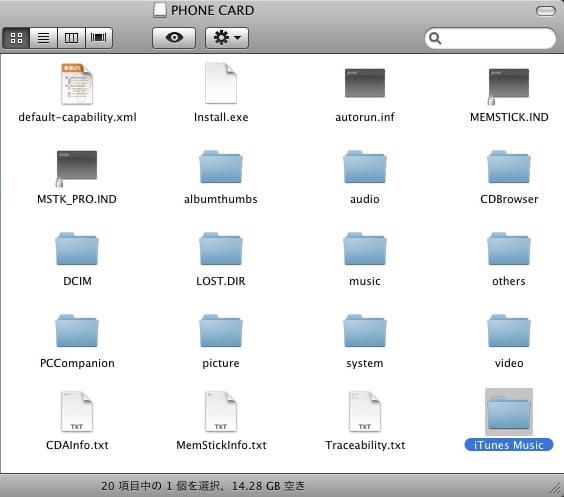Switch to list view mode
Screen dimensions: 564x497
pyautogui.click(x=44, y=38)
